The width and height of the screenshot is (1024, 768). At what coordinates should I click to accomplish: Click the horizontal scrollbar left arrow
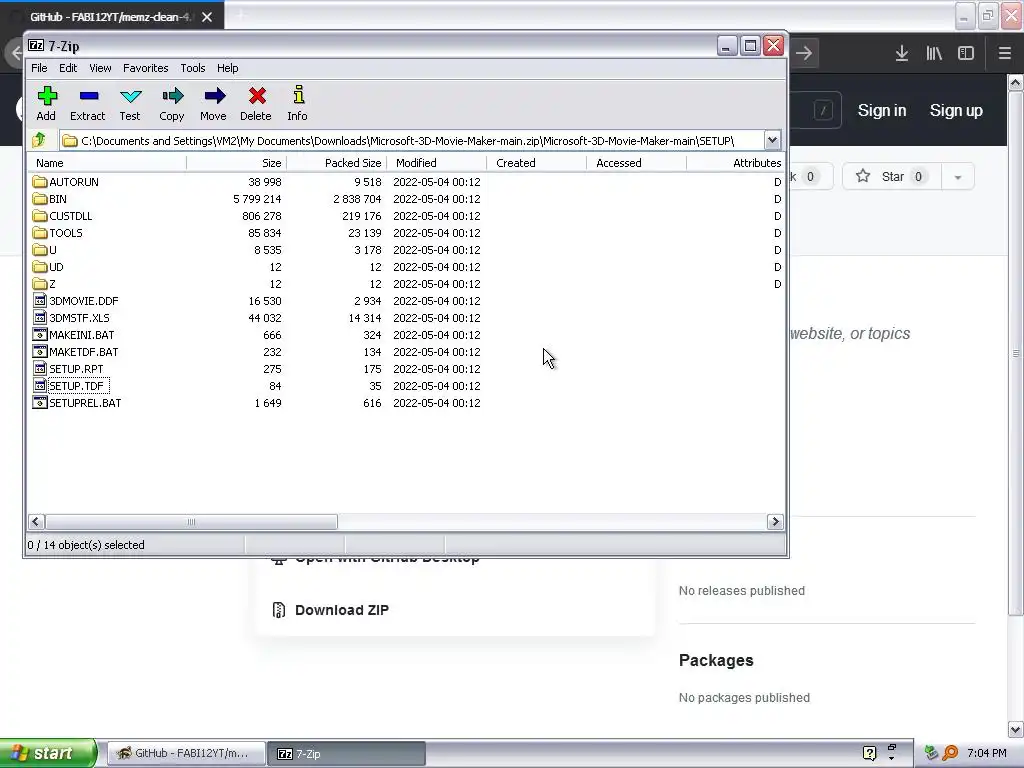[36, 521]
